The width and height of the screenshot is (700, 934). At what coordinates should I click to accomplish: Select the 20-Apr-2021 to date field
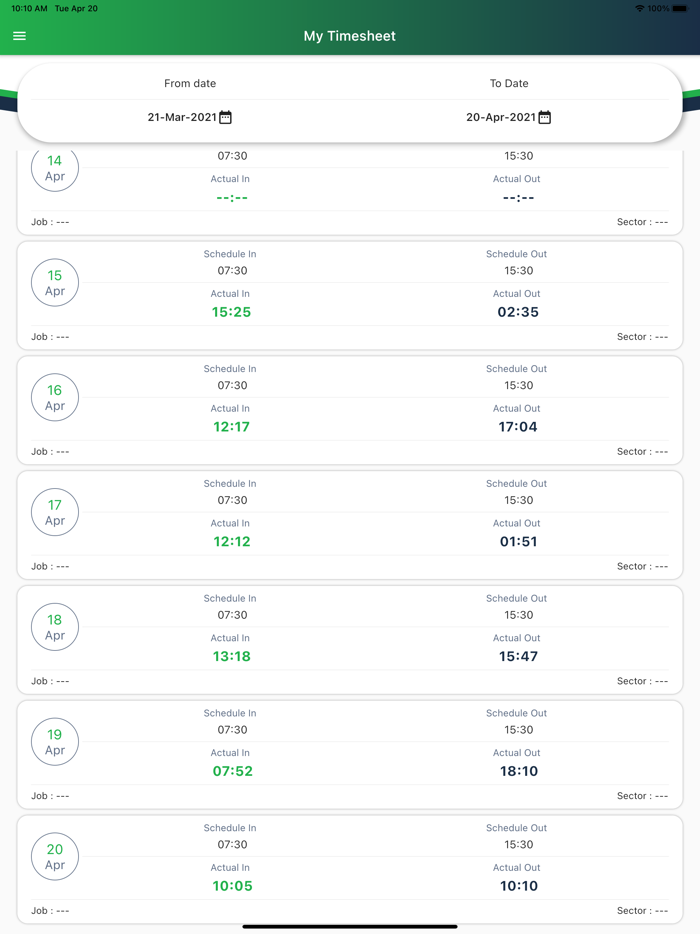pos(501,117)
